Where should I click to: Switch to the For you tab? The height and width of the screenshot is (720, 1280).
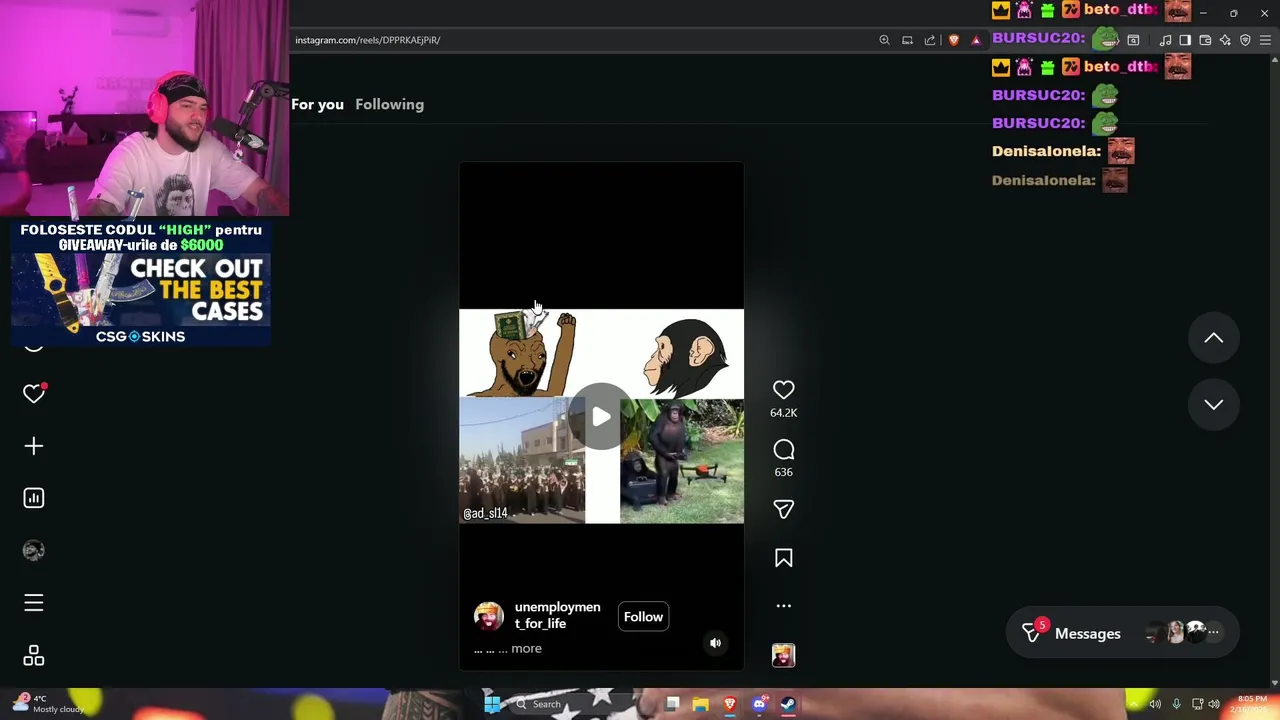coord(317,104)
